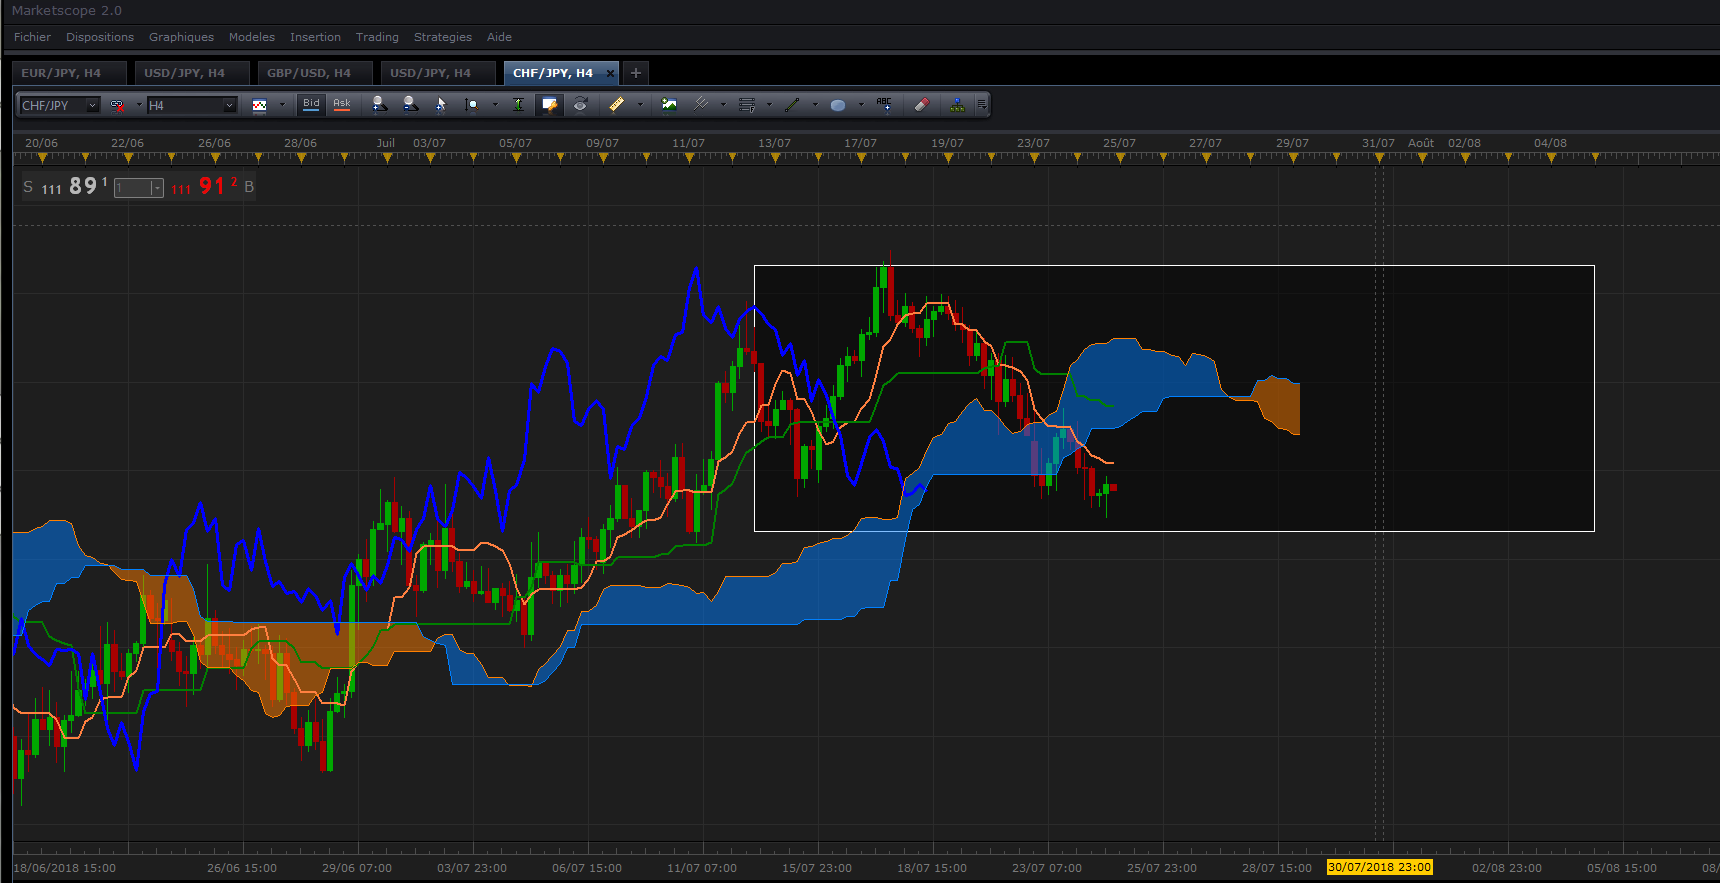Viewport: 1720px width, 883px height.
Task: Click the horizontal lines levels icon
Action: coord(747,104)
